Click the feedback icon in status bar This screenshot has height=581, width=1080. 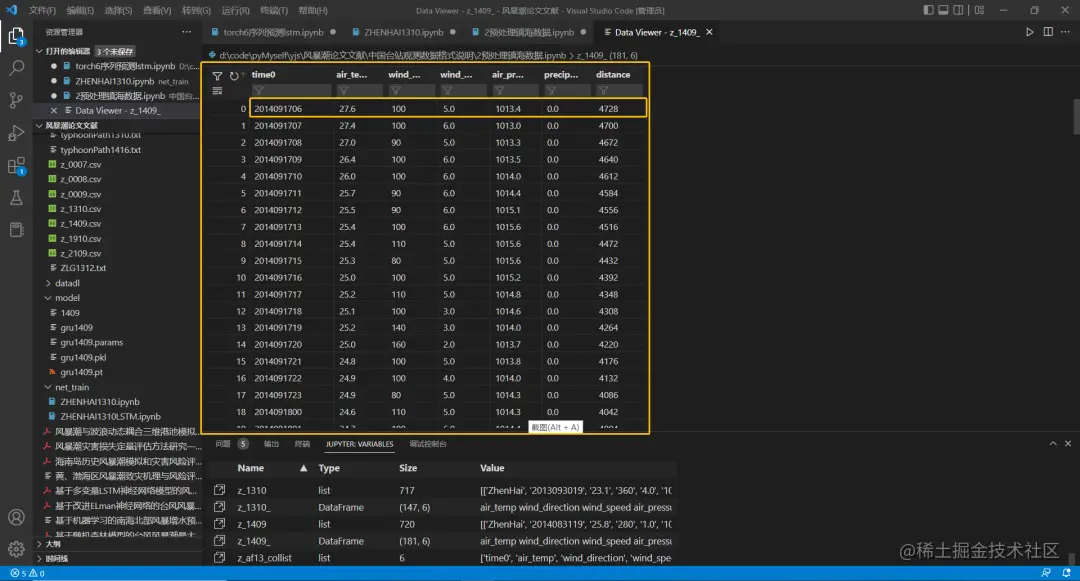pyautogui.click(x=1046, y=573)
